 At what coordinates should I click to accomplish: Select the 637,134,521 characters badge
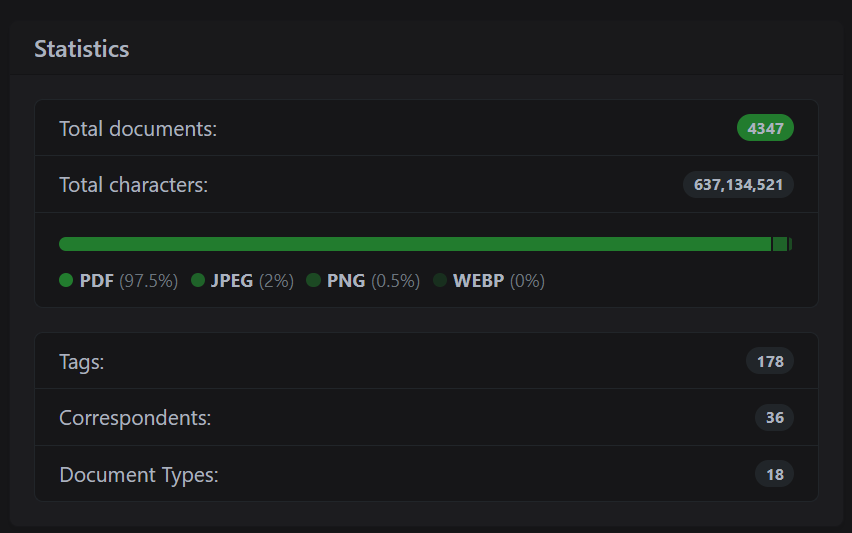click(738, 185)
